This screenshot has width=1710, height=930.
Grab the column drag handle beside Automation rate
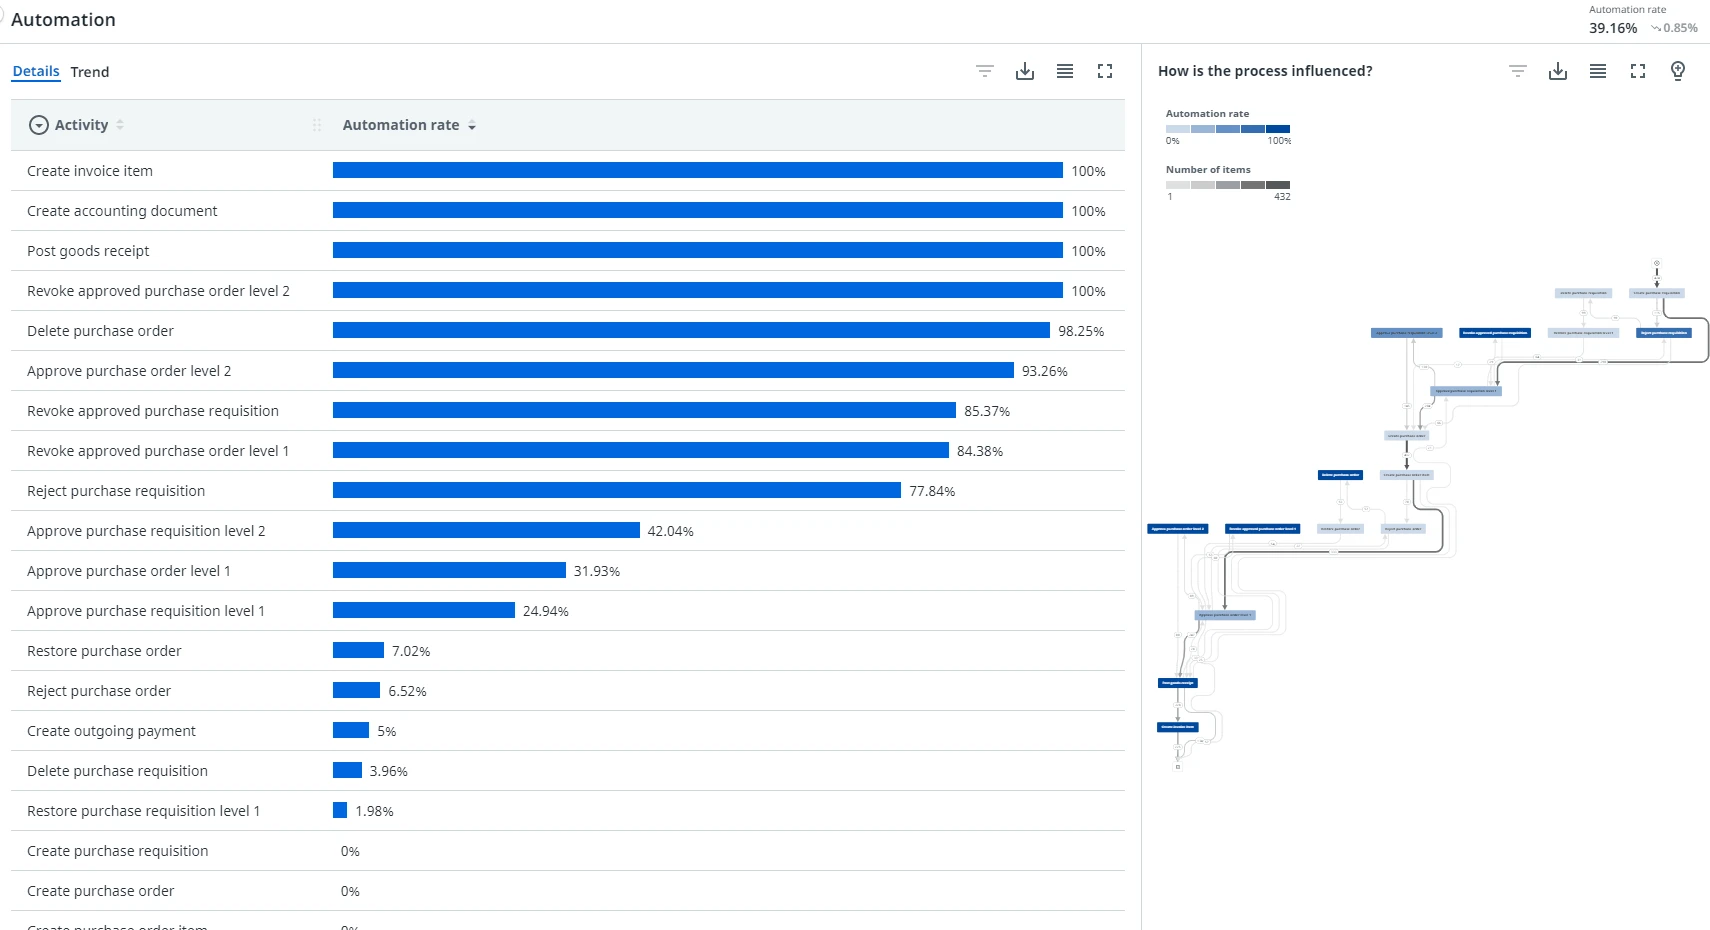click(x=317, y=125)
